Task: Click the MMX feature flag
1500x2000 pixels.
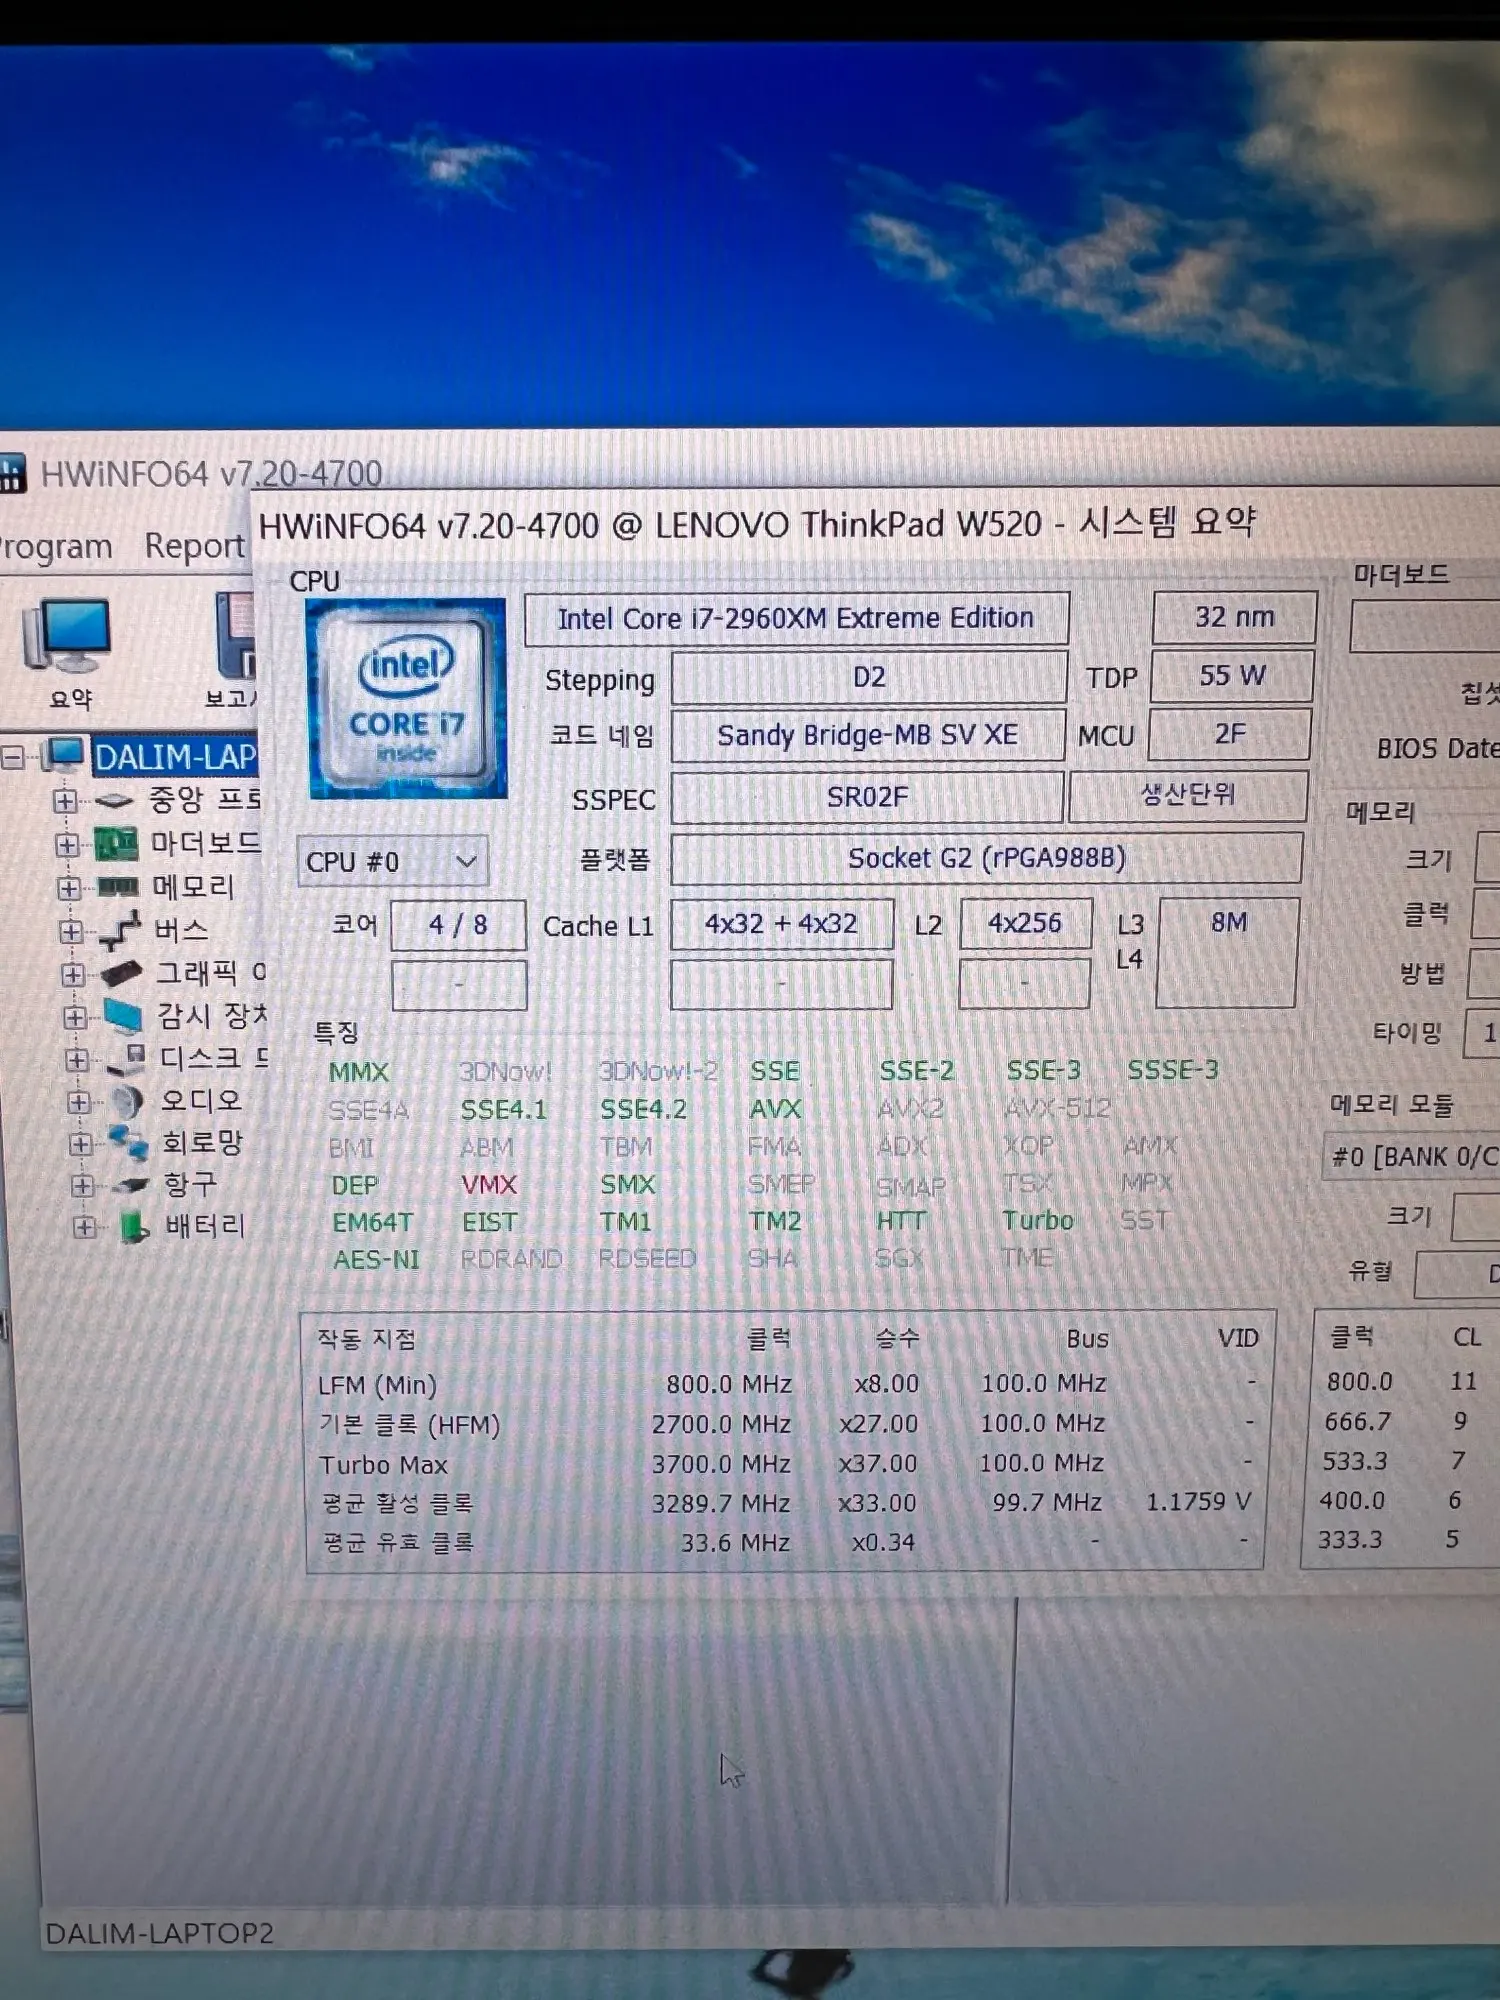Action: [x=359, y=1073]
